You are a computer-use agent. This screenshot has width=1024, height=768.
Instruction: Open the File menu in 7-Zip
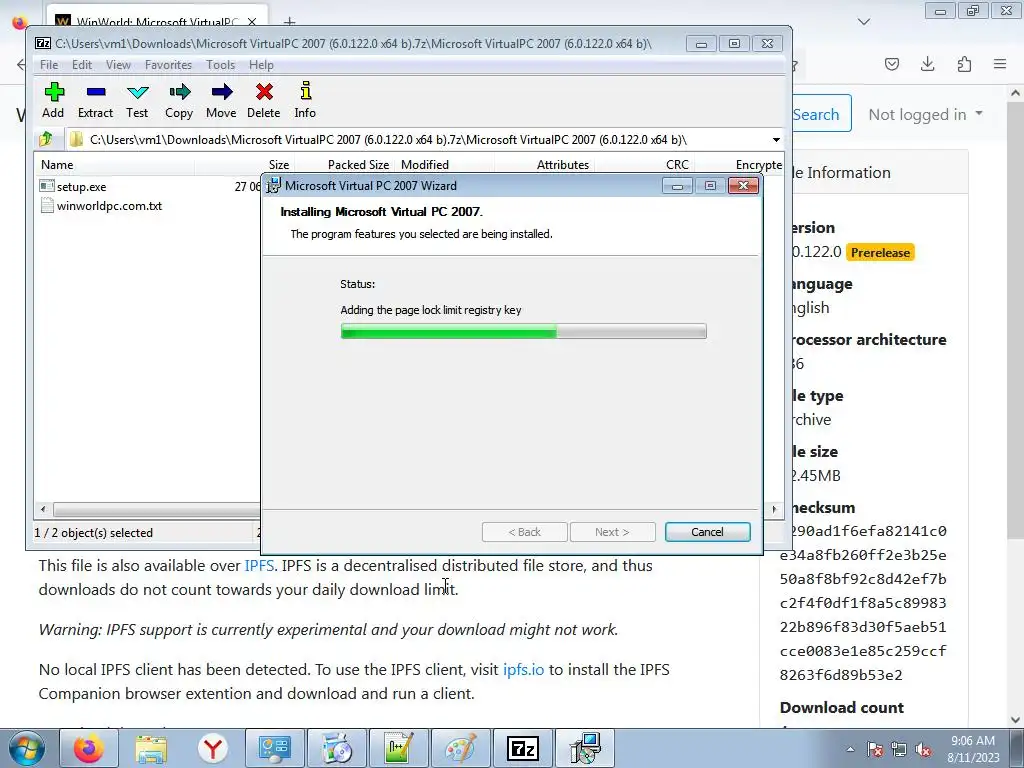(x=49, y=65)
